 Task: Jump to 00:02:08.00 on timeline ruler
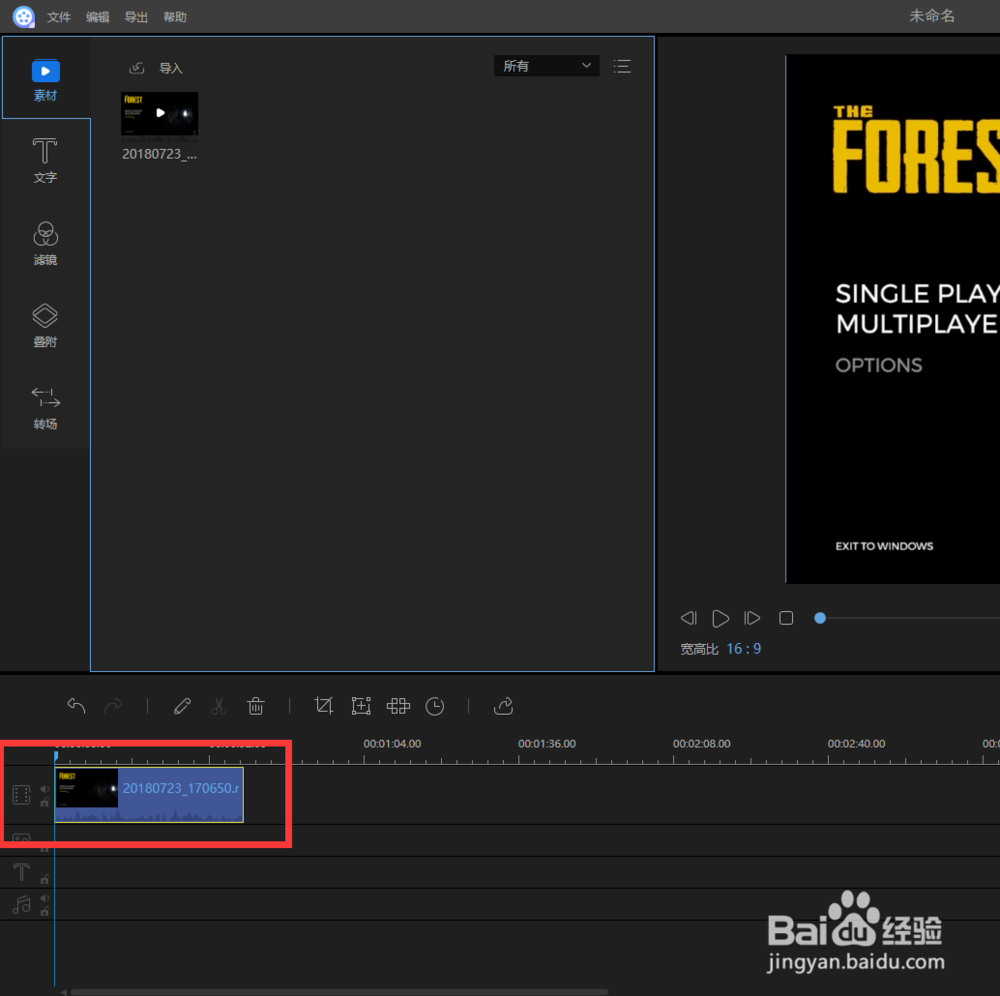702,743
